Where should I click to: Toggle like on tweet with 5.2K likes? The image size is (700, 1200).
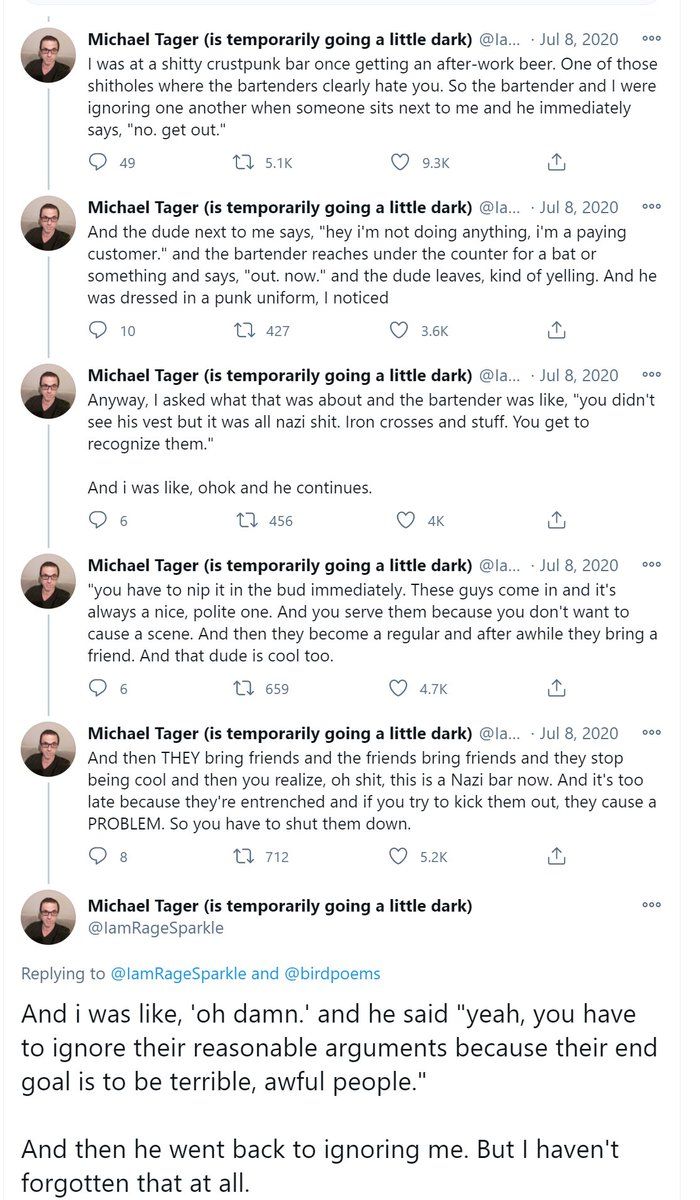tap(400, 856)
